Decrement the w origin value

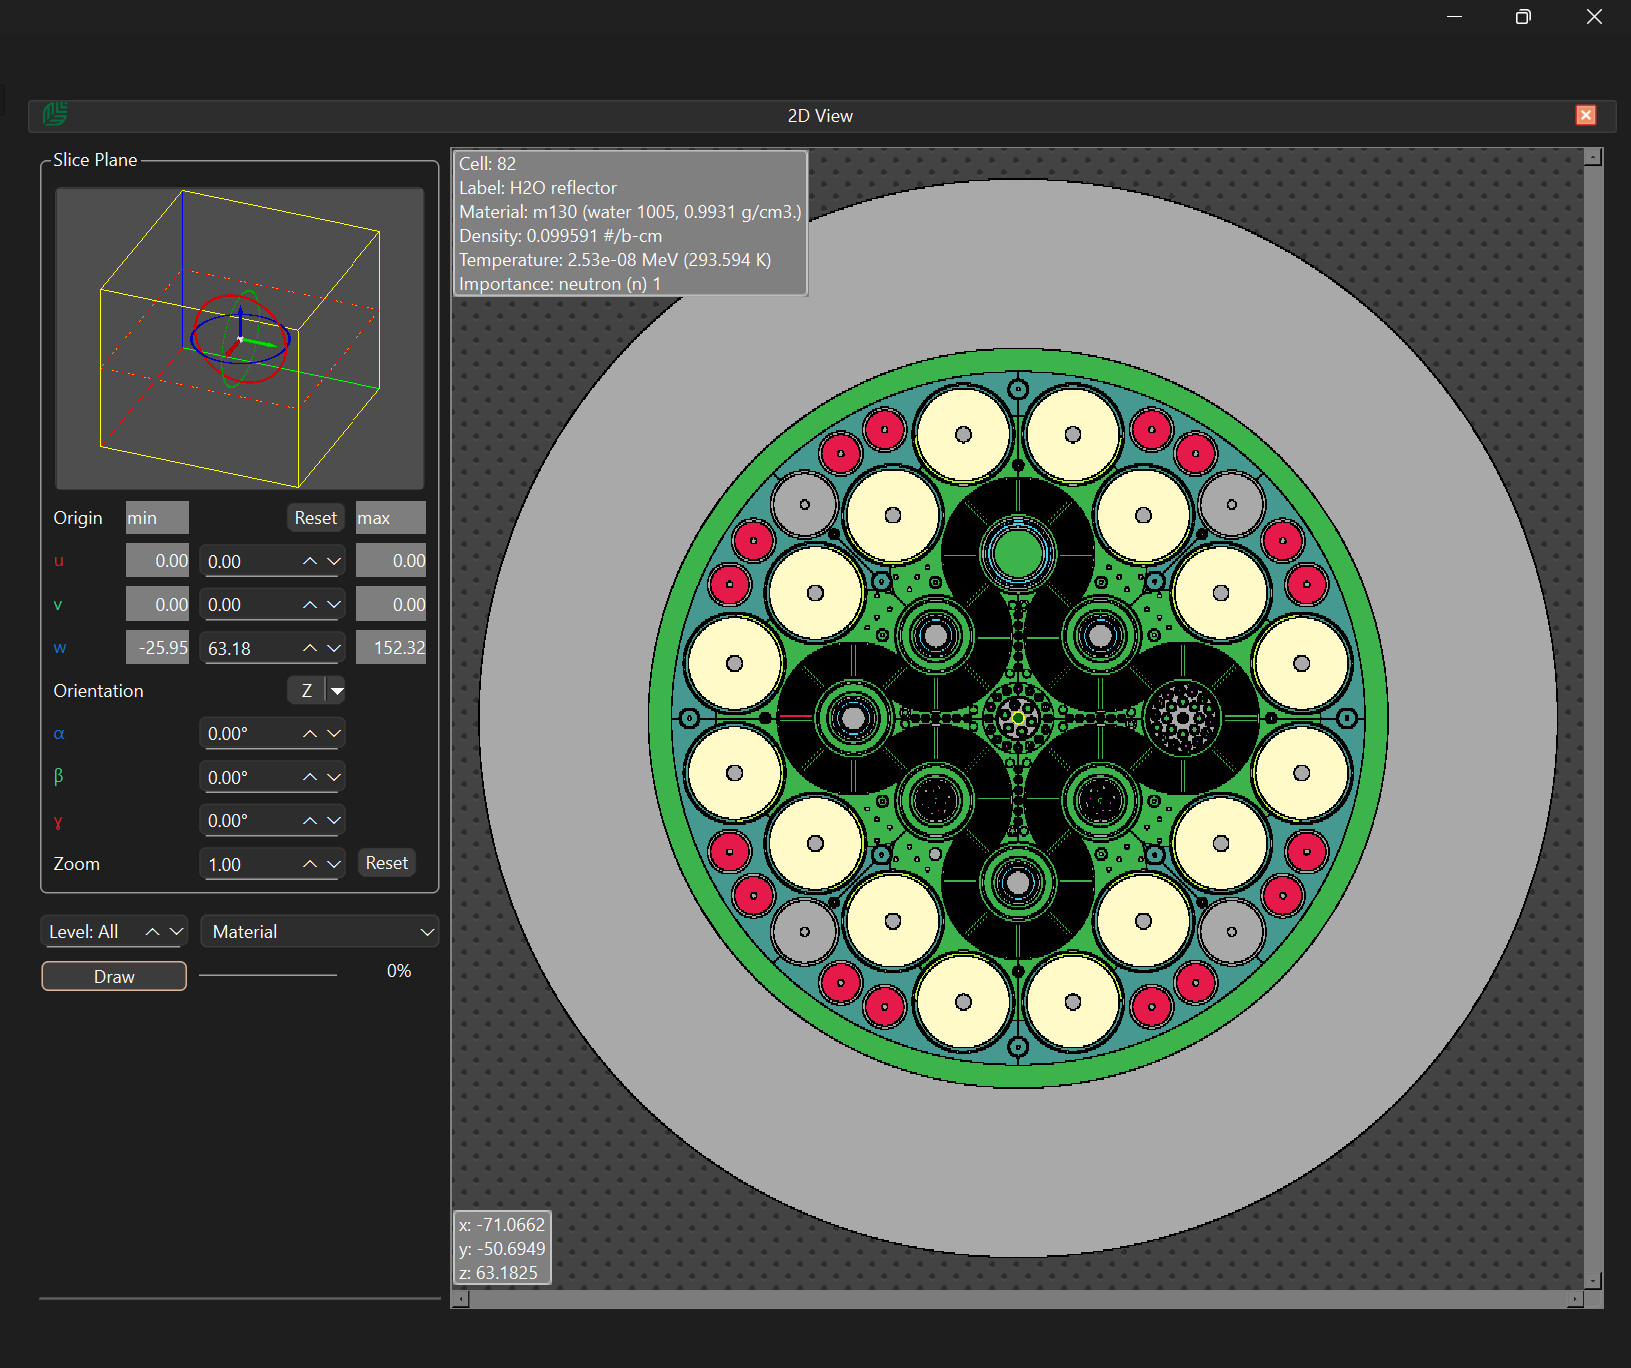[334, 648]
